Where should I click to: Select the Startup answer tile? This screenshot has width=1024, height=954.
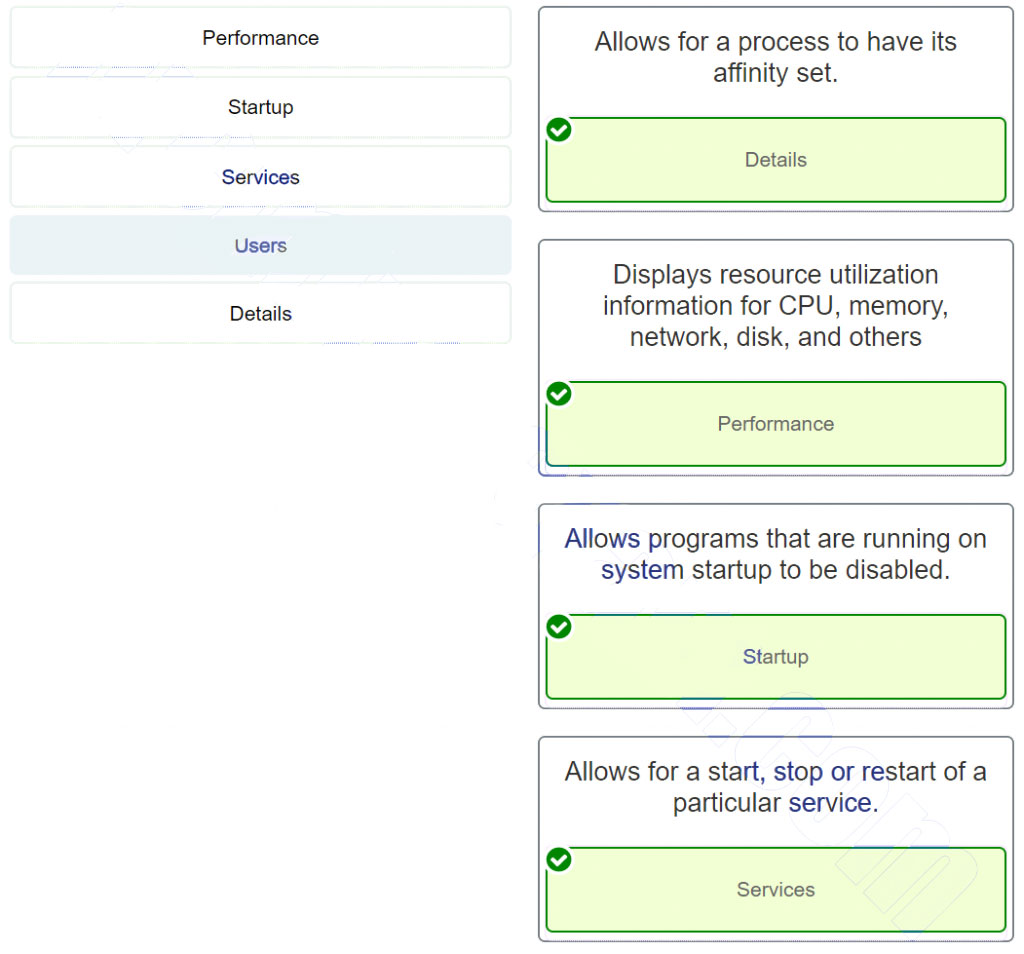point(775,657)
